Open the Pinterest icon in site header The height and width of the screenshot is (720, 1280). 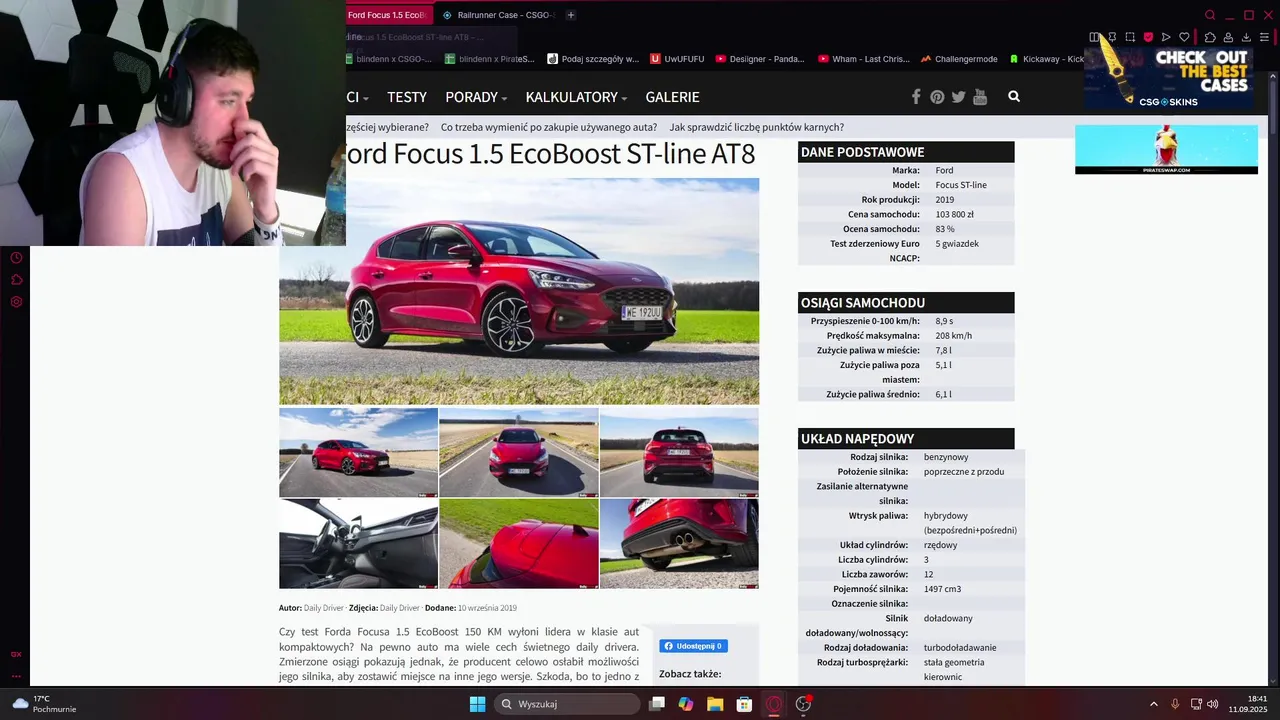937,97
